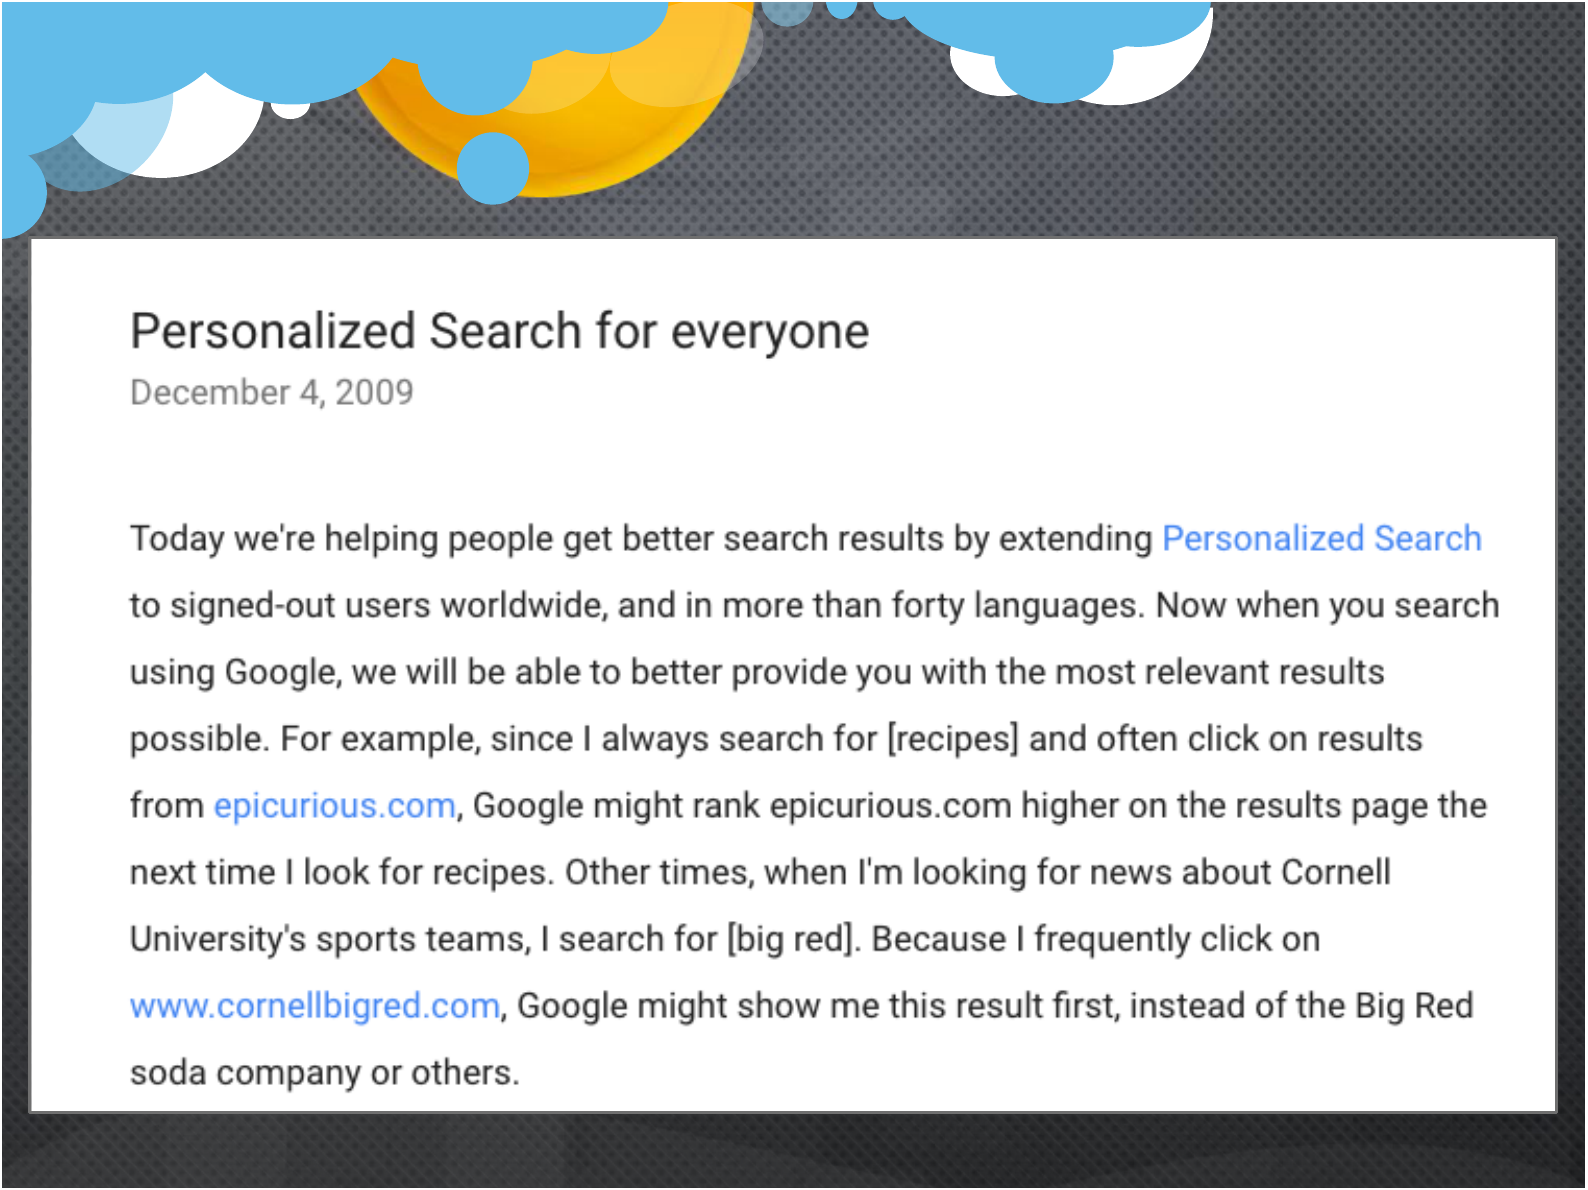Screen dimensions: 1588x1190
Task: Click the small blue circle overlapping the sun
Action: tap(493, 168)
